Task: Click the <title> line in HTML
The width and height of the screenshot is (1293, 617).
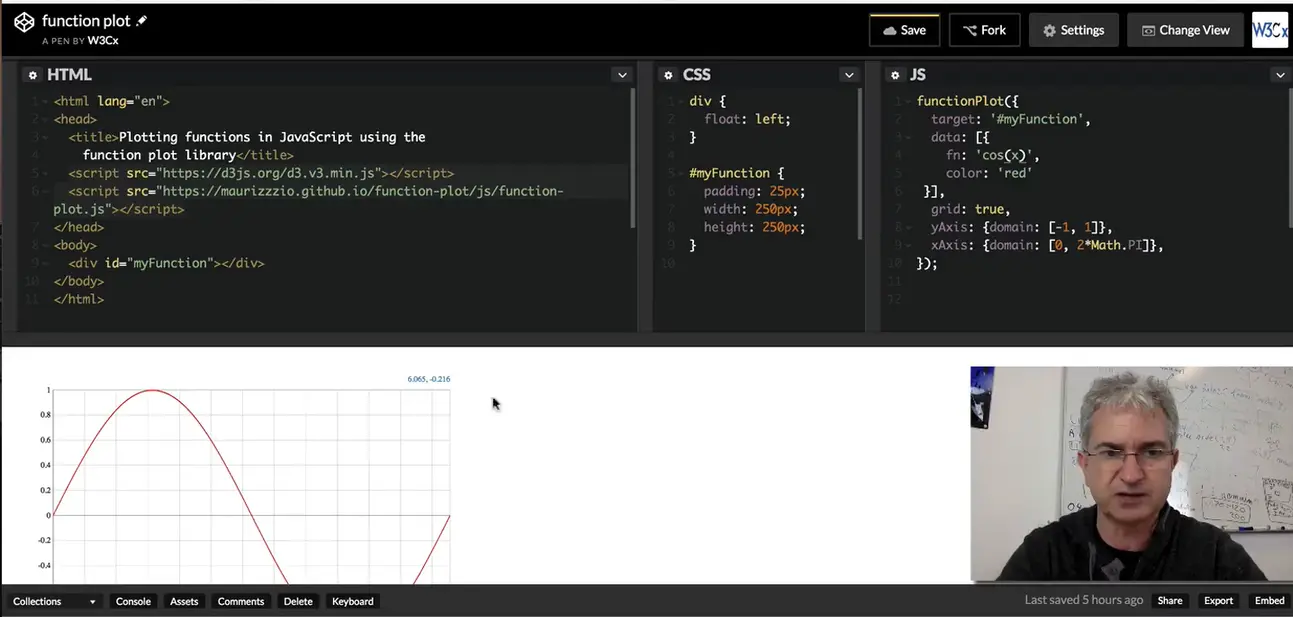Action: 247,146
